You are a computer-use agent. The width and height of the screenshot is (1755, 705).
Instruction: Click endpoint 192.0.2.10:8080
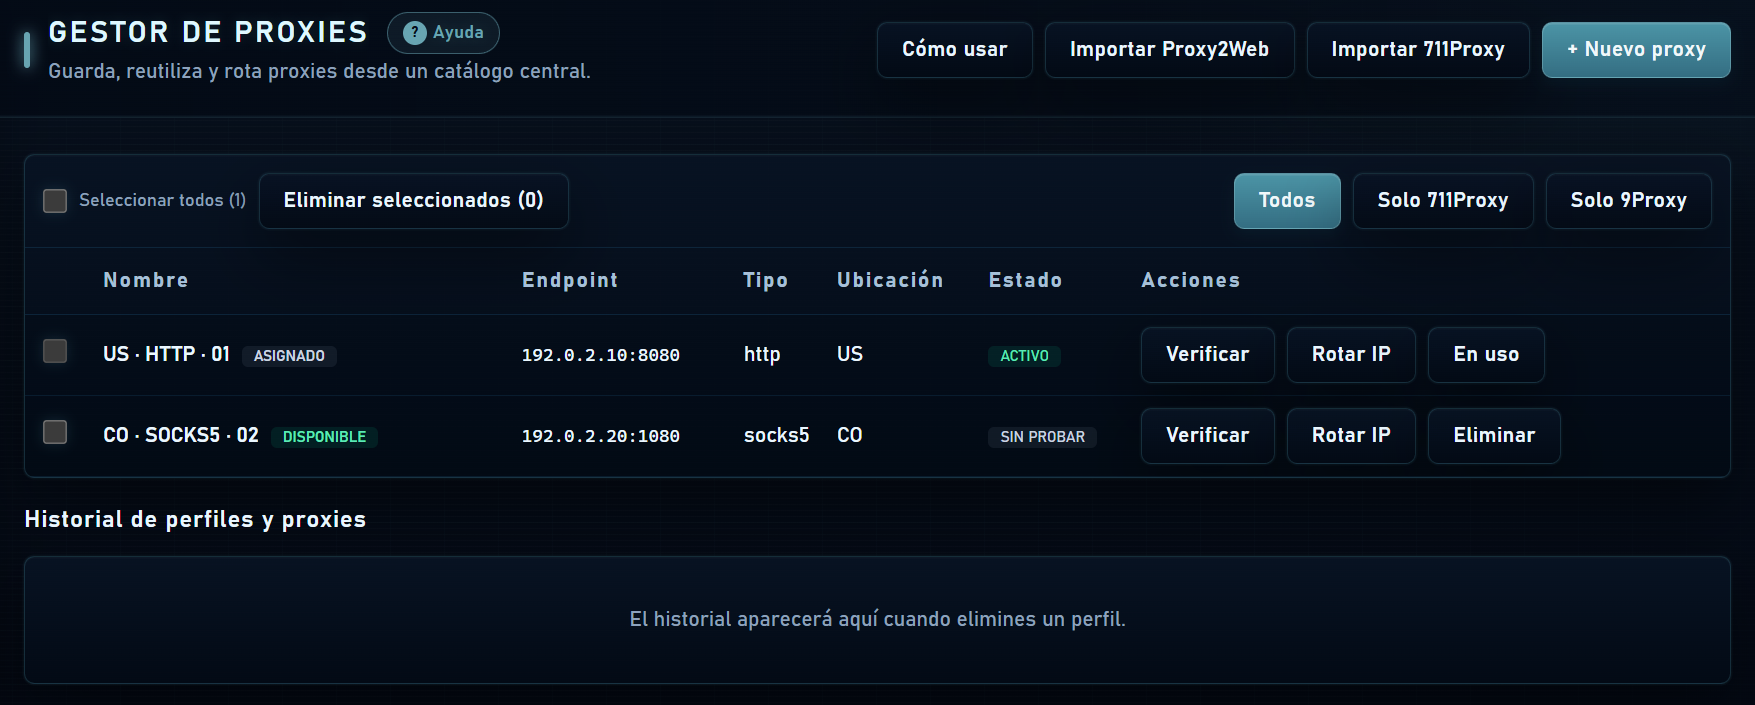[601, 355]
